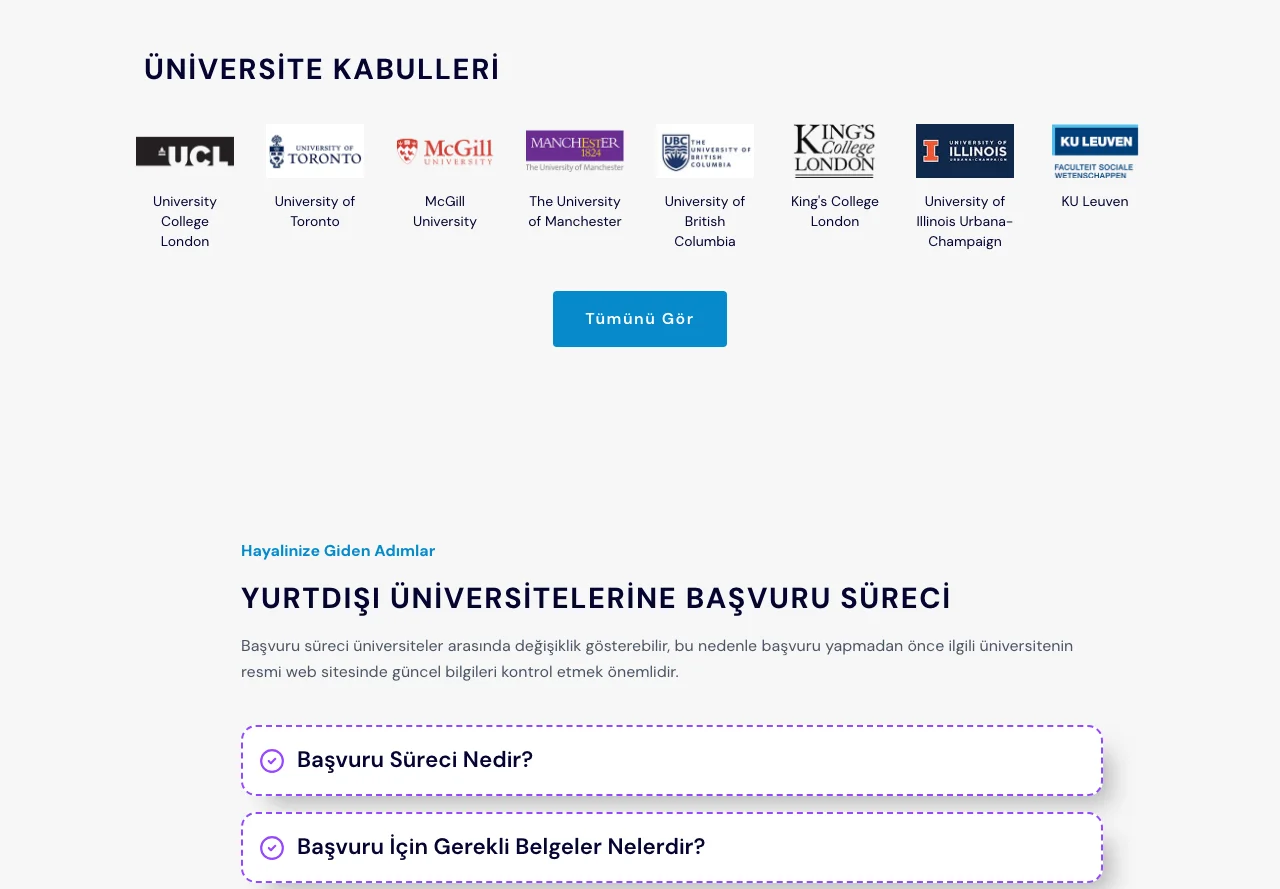1280x889 pixels.
Task: Expand the Başvuru Süreci Nedir? accordion
Action: [672, 761]
